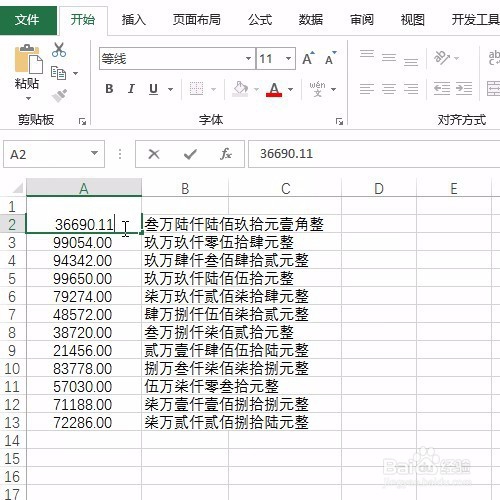Open the 剪贴板 dialog launcher
Screen dimensions: 500x500
82,121
